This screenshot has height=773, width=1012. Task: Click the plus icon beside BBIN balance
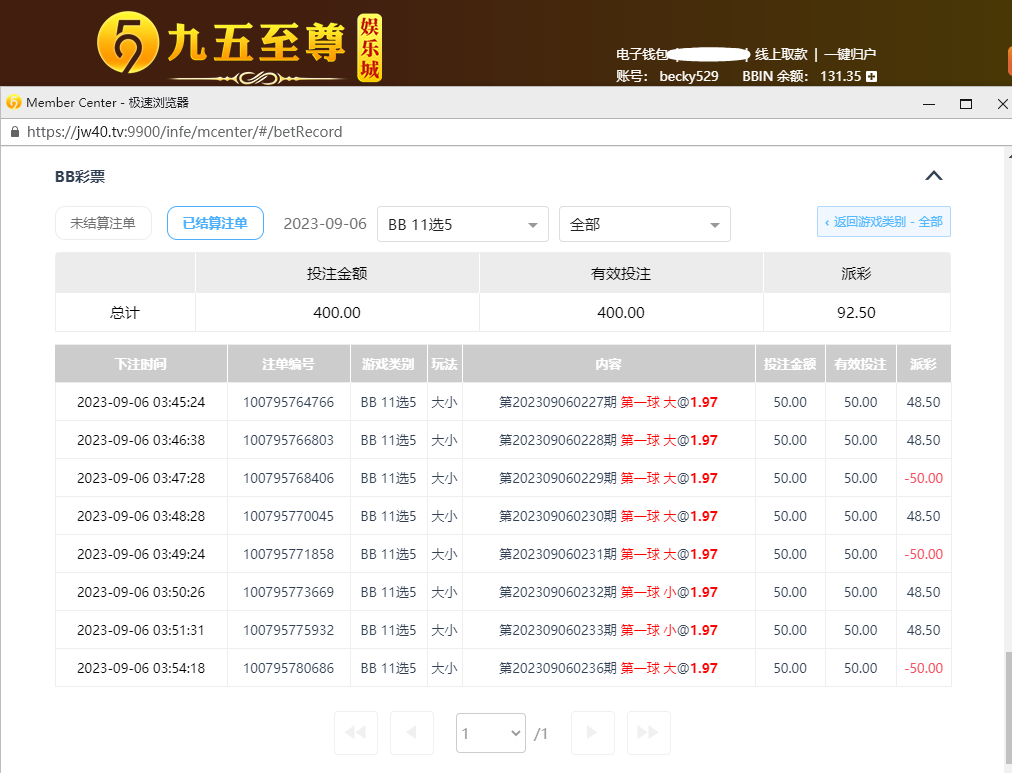872,76
